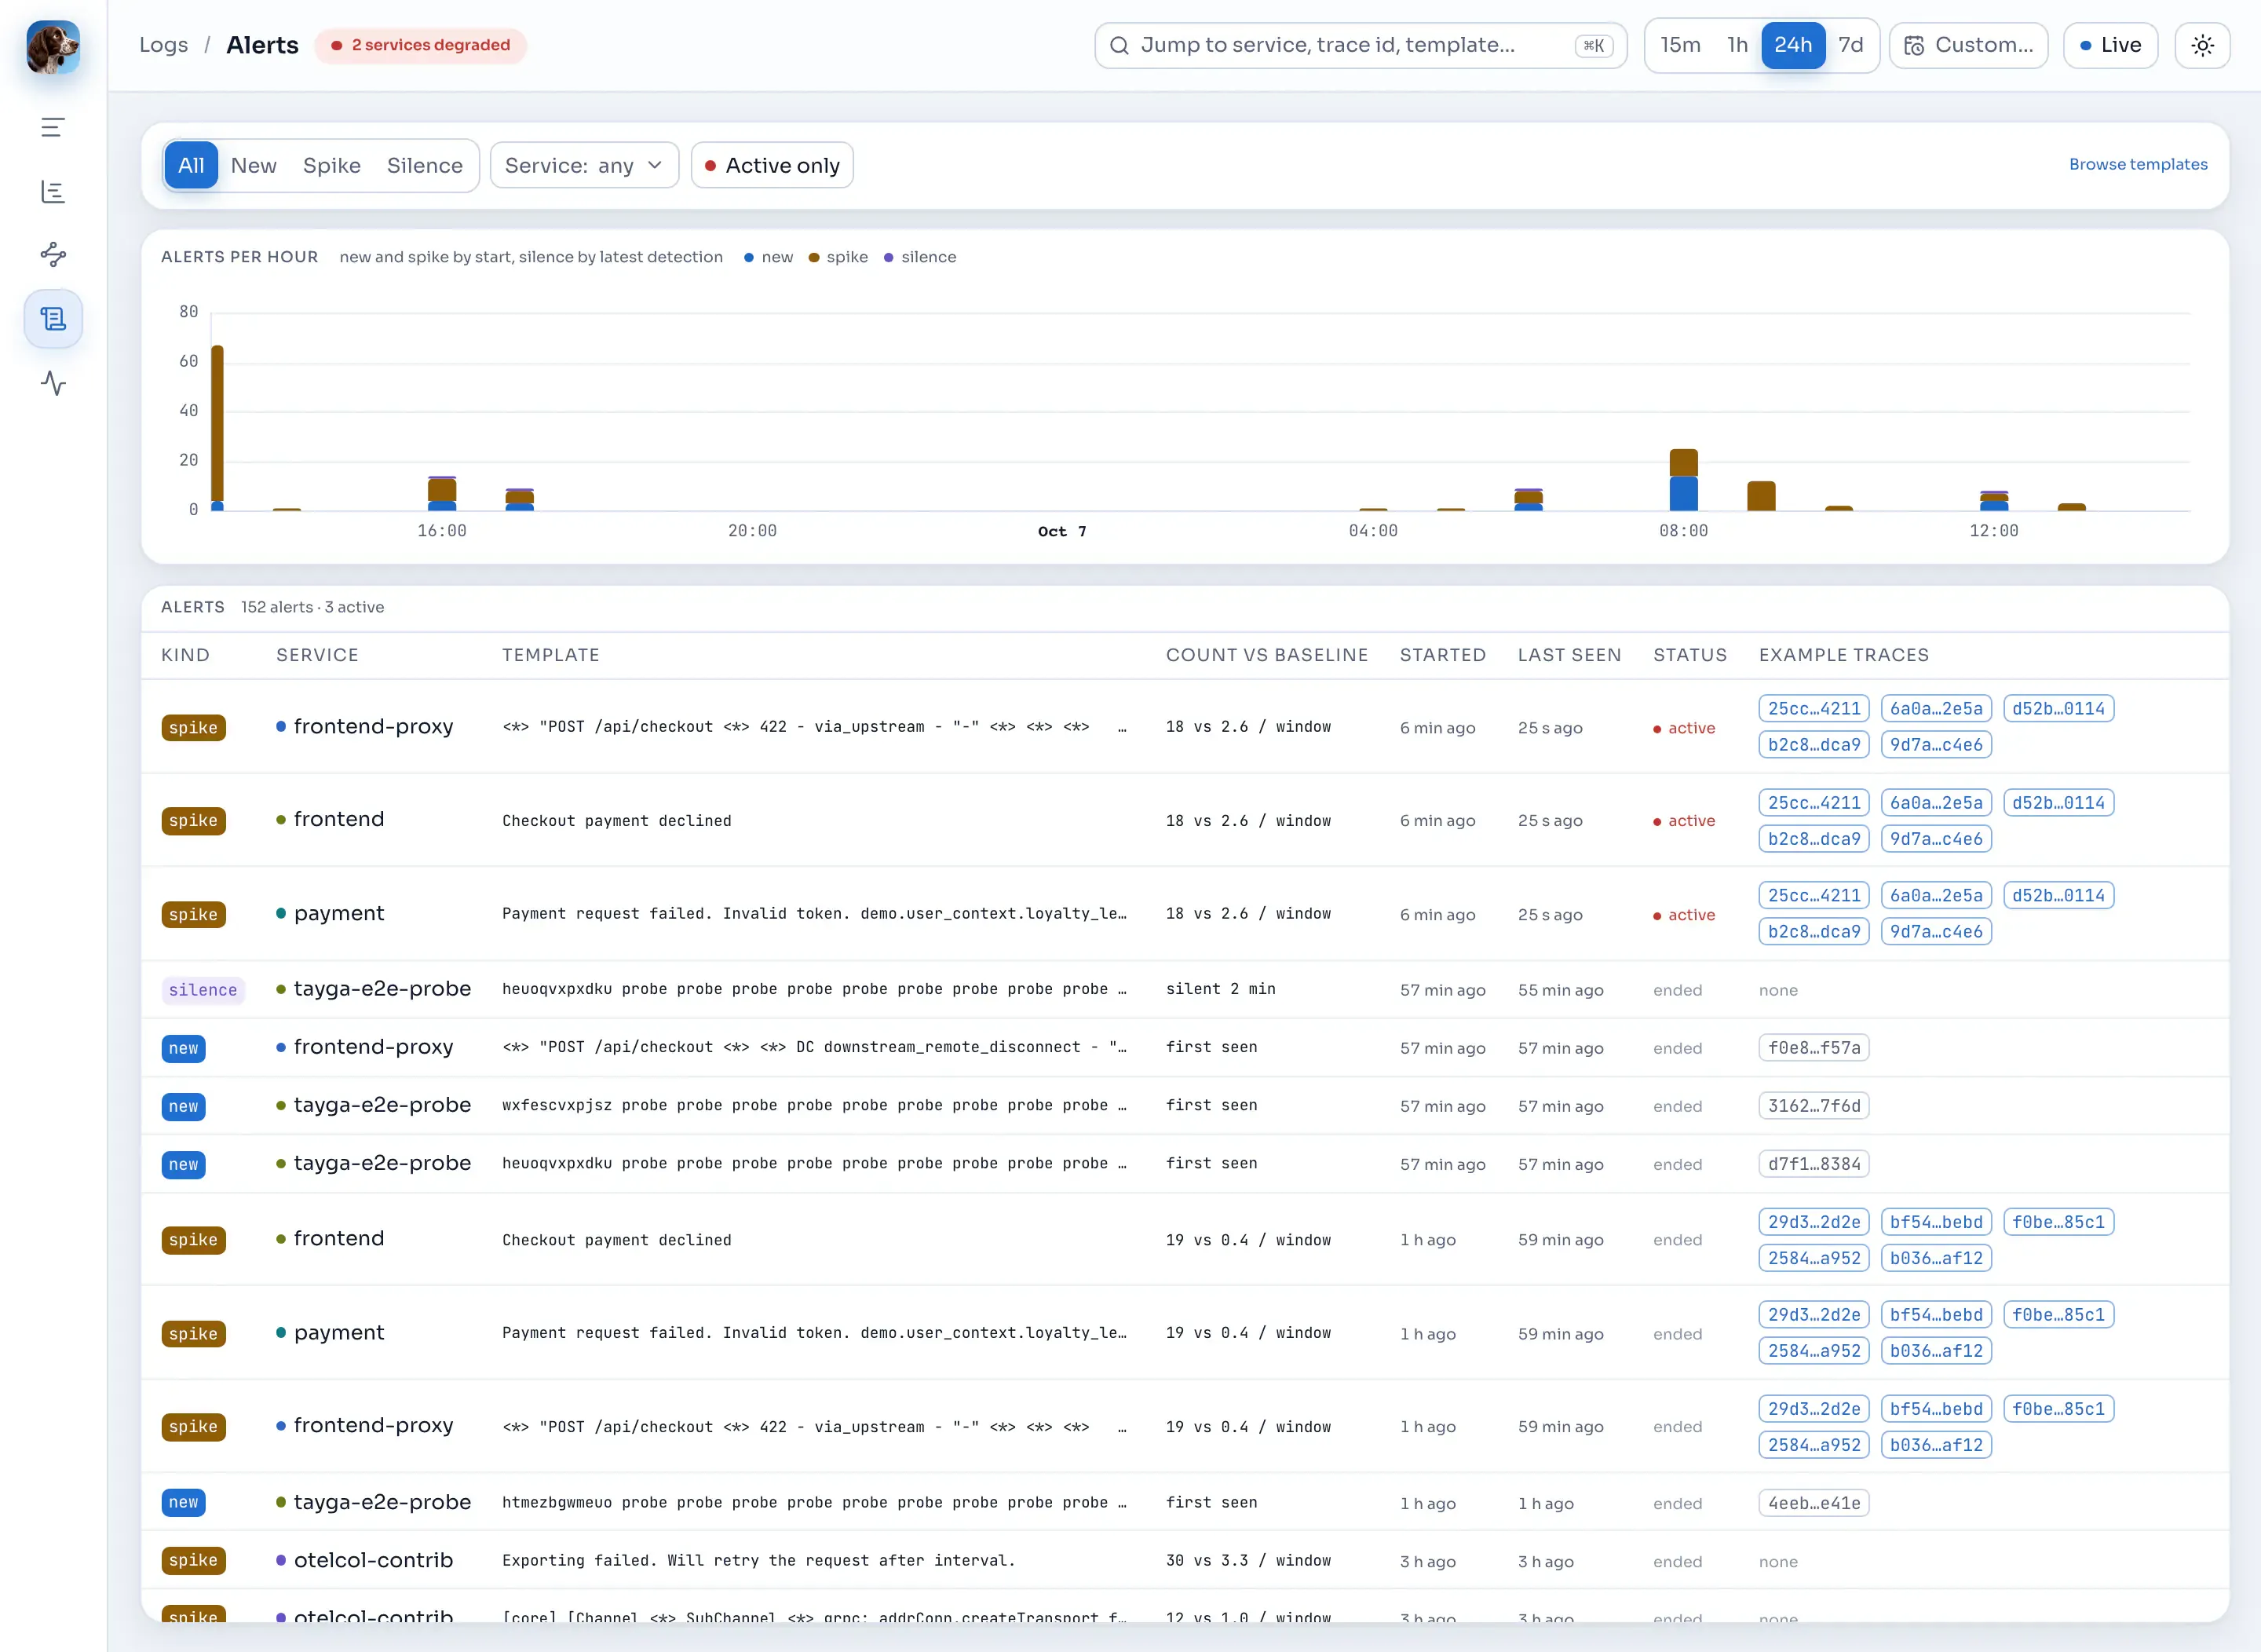Switch to the New alerts tab
2261x1652 pixels.
[254, 165]
